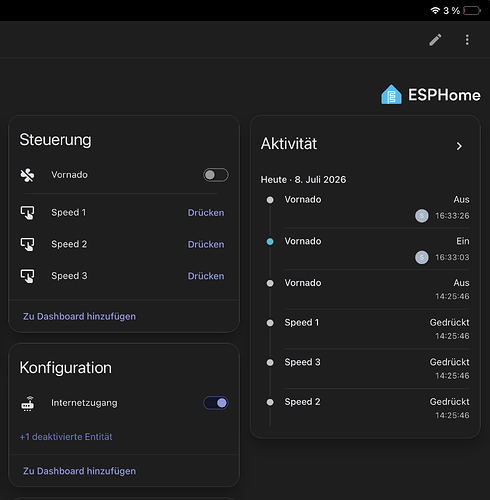Image resolution: width=490 pixels, height=500 pixels.
Task: Show the +1 deaktivierte Entität
Action: [x=66, y=437]
